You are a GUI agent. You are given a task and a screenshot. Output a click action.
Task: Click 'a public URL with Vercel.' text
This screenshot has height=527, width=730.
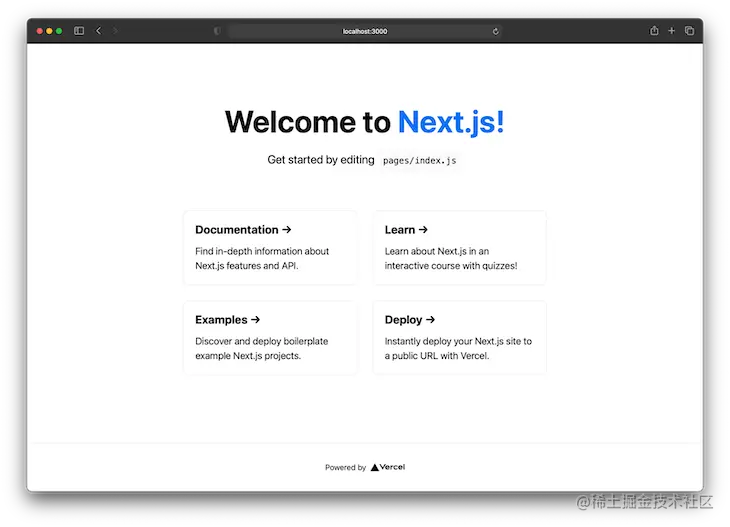[437, 356]
